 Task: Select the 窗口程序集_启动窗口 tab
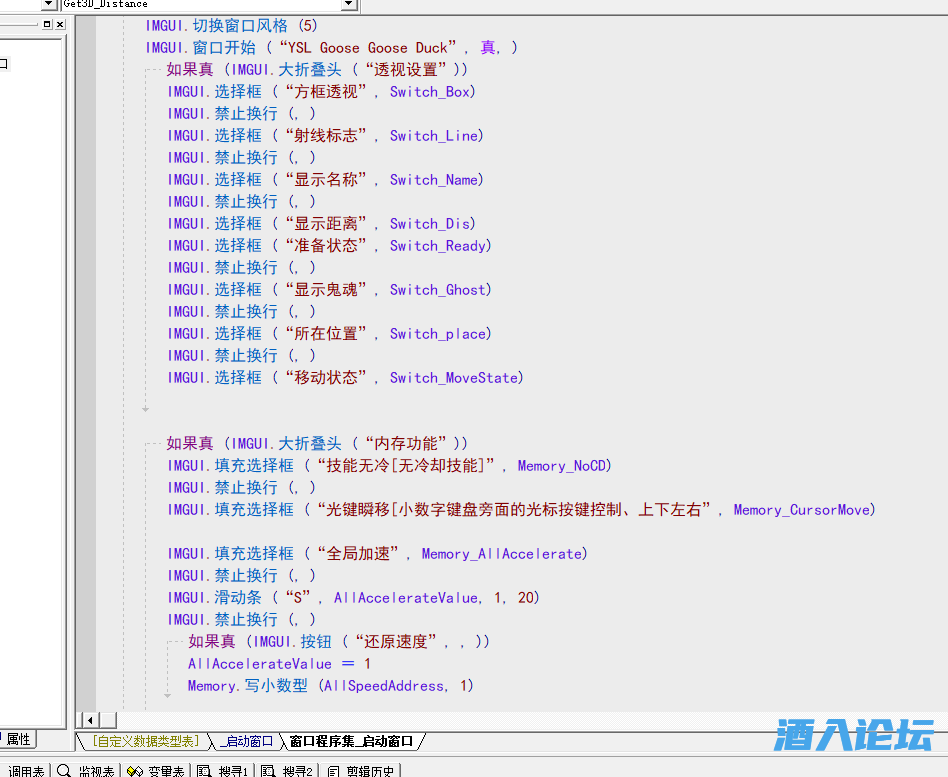pos(351,741)
